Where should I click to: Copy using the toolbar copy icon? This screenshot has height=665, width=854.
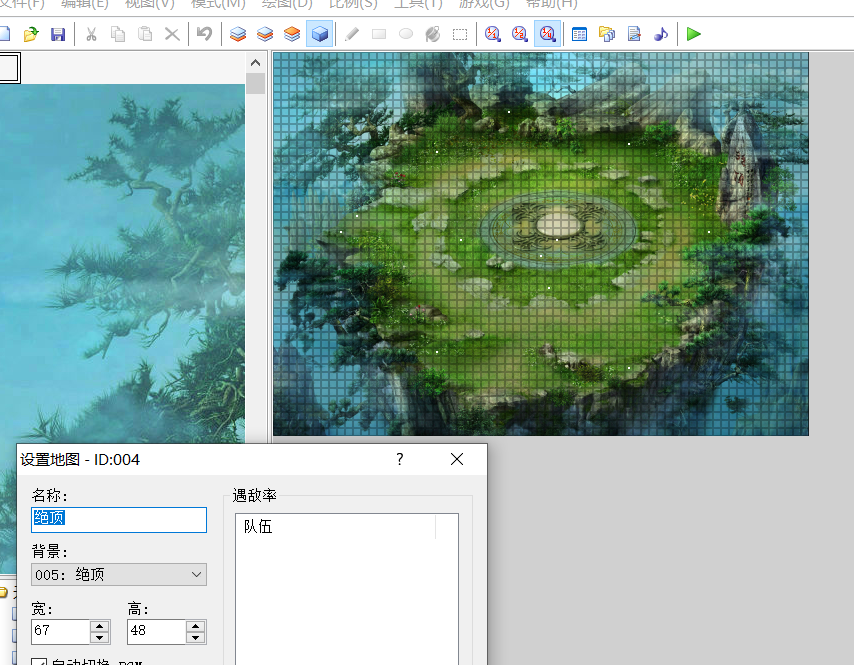(x=118, y=34)
